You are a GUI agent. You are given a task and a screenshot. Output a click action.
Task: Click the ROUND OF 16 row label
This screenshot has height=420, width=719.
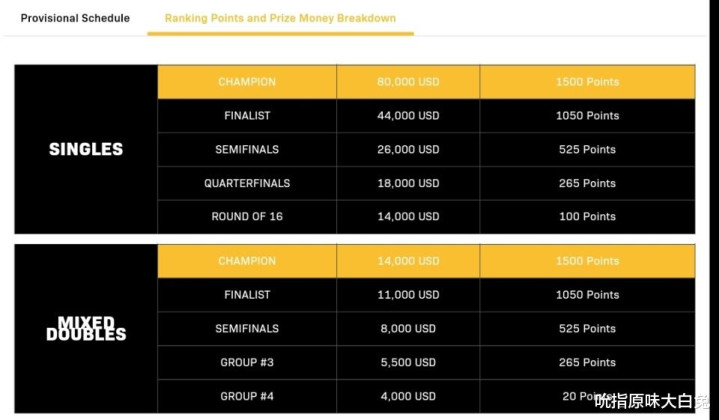(247, 216)
